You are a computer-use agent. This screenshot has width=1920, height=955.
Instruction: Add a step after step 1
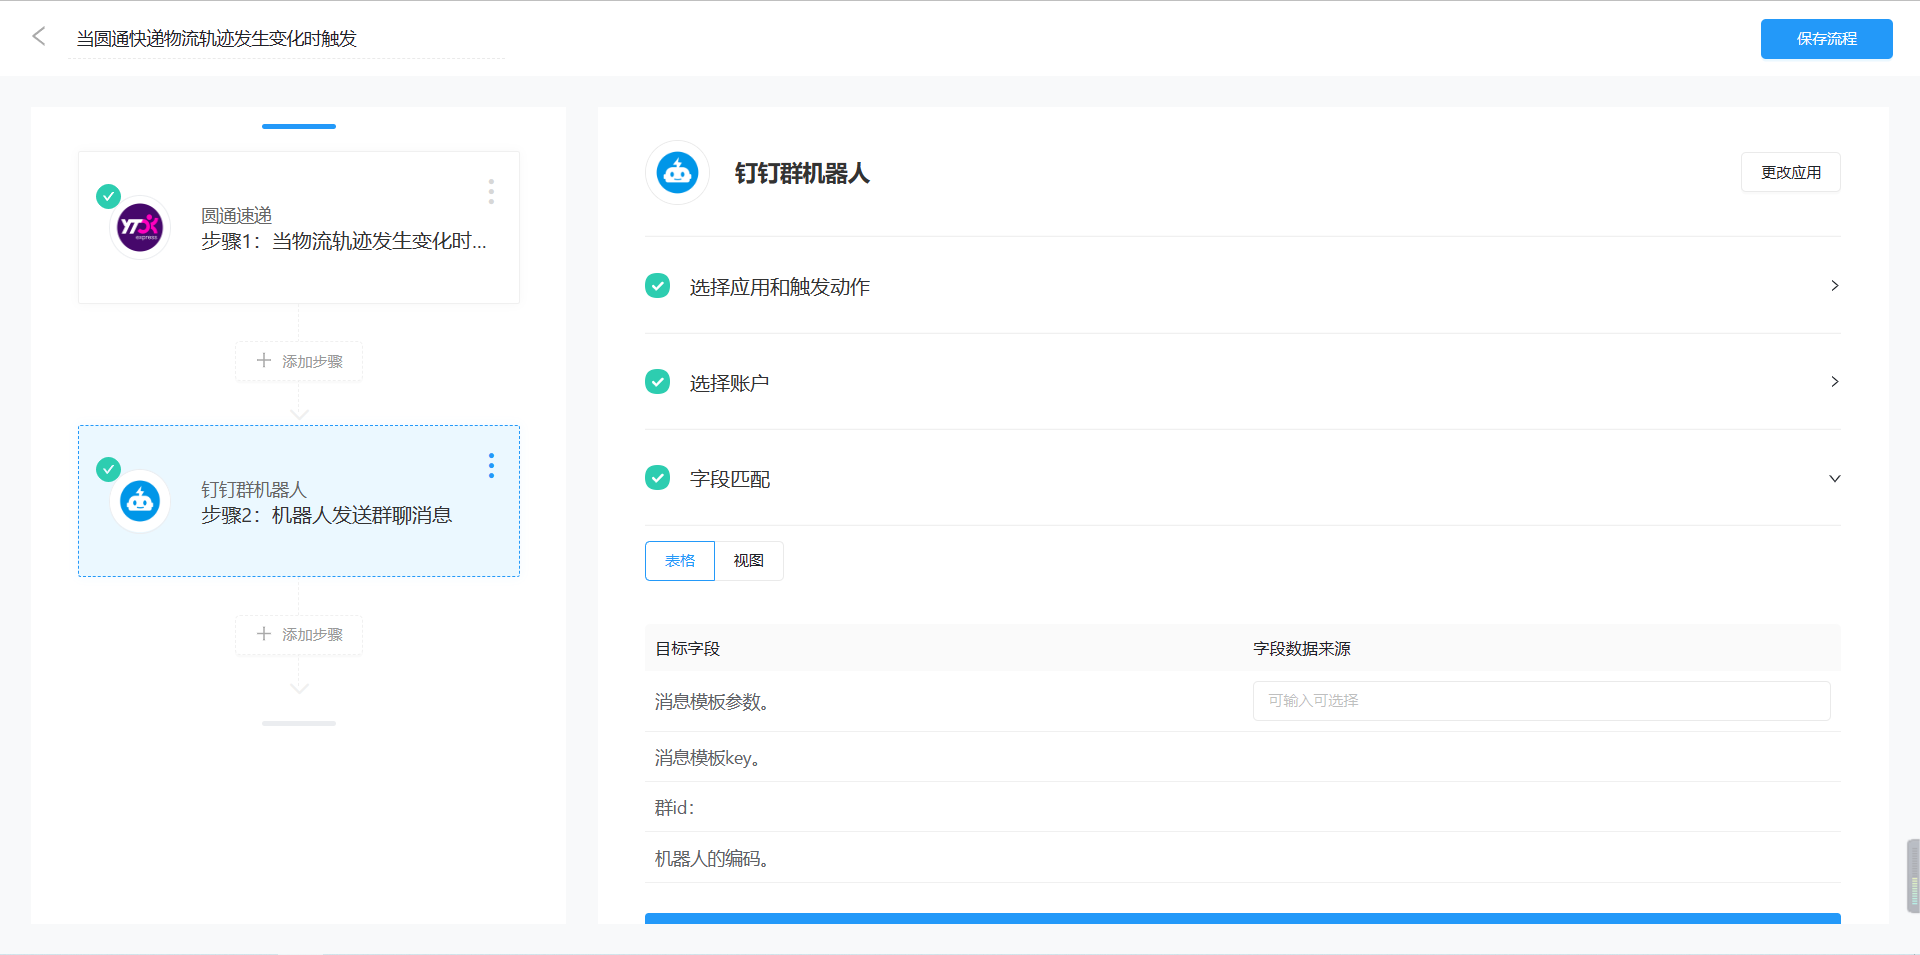299,361
